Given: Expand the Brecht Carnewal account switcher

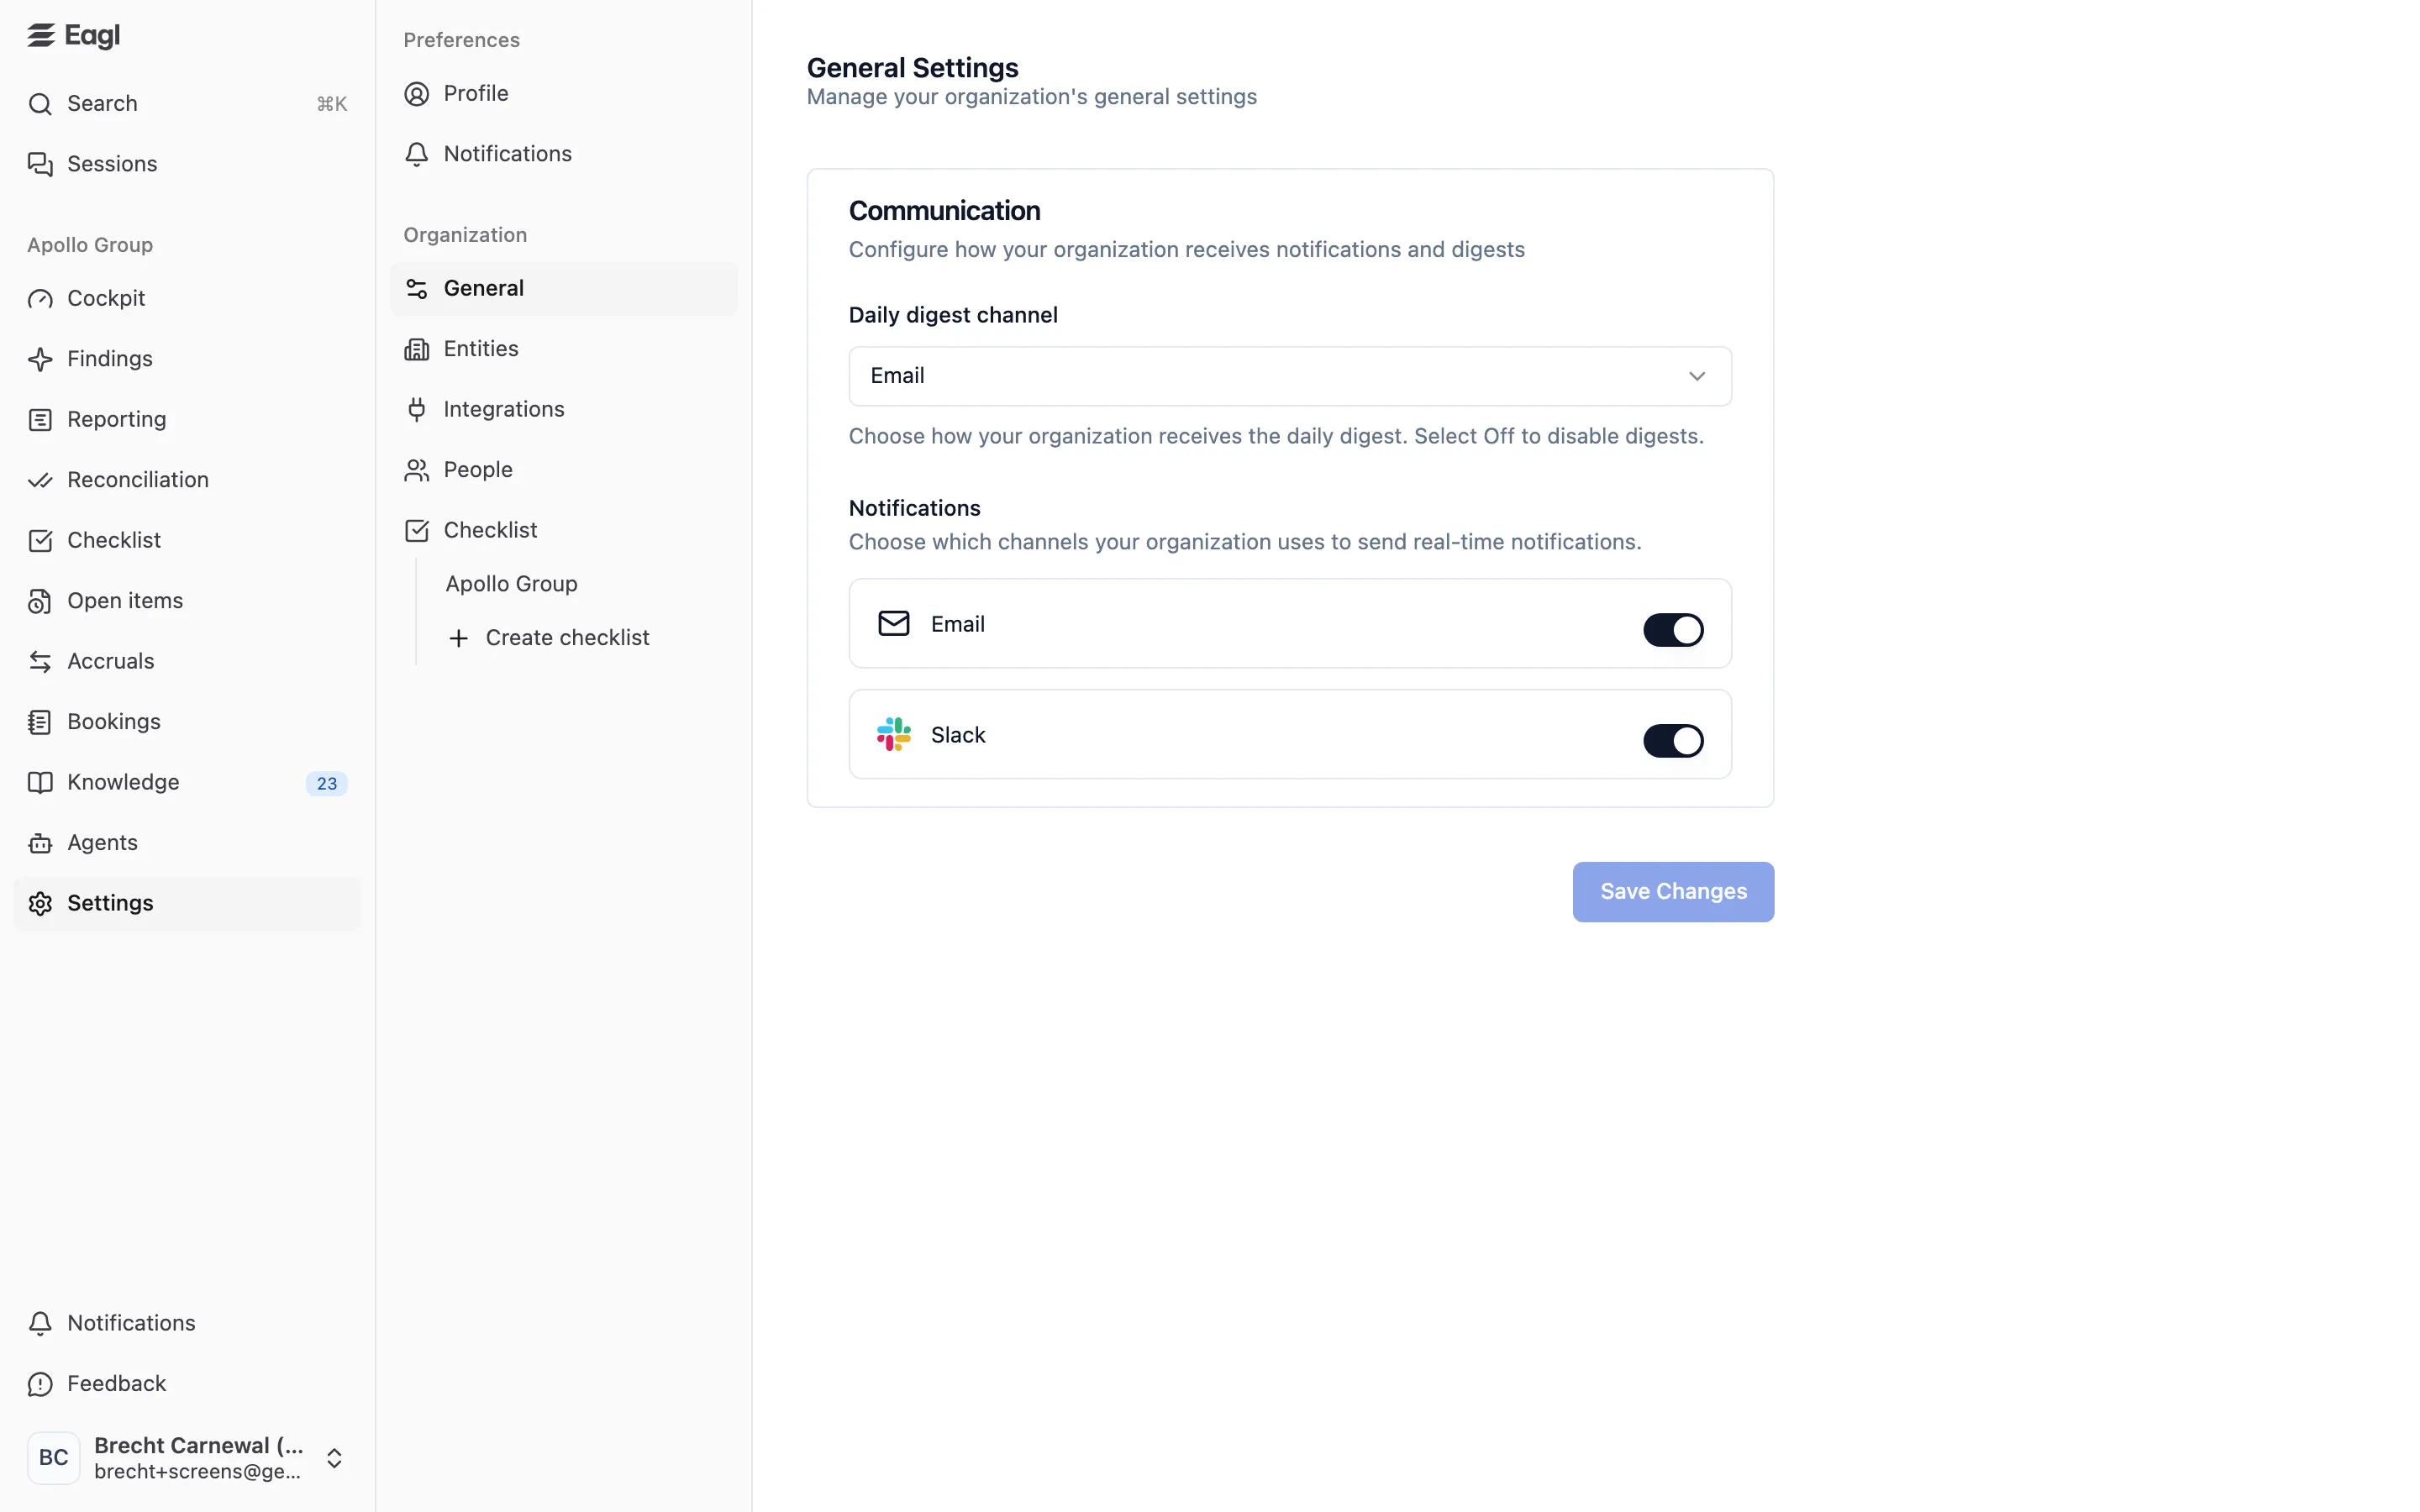Looking at the screenshot, I should [187, 1458].
